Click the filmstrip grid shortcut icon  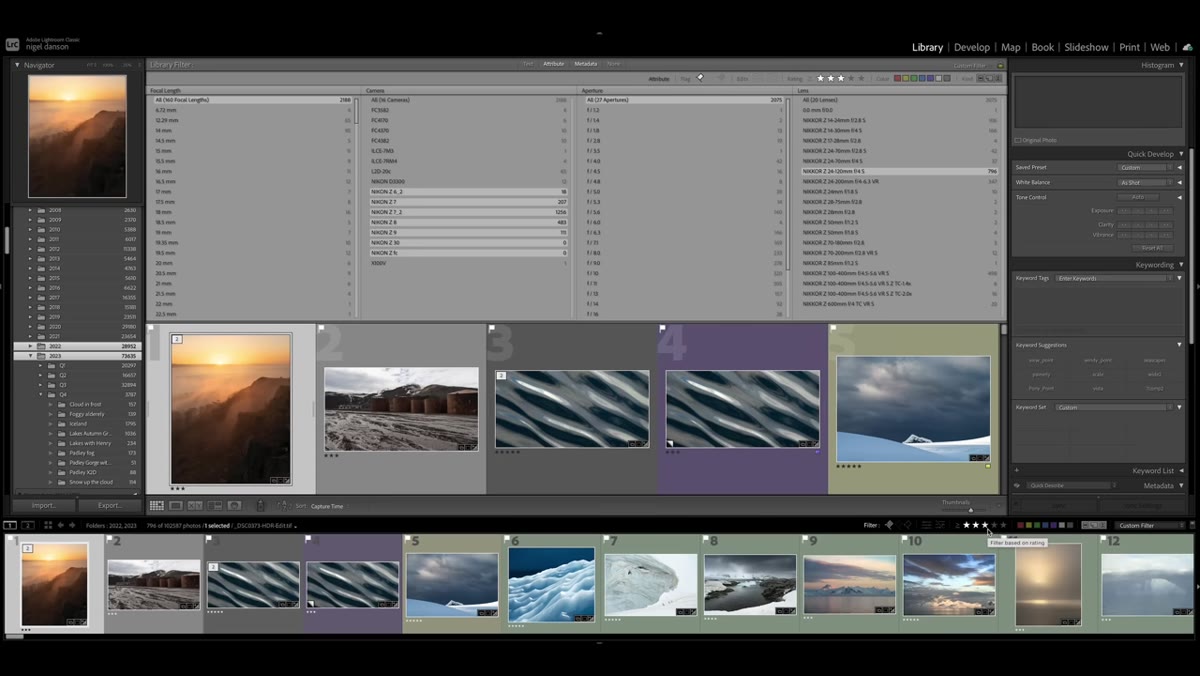pos(46,525)
